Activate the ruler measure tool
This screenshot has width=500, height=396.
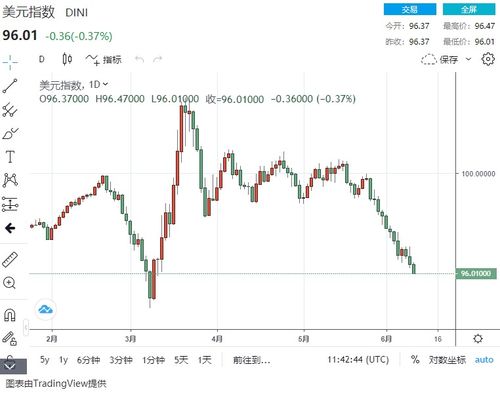pyautogui.click(x=10, y=260)
